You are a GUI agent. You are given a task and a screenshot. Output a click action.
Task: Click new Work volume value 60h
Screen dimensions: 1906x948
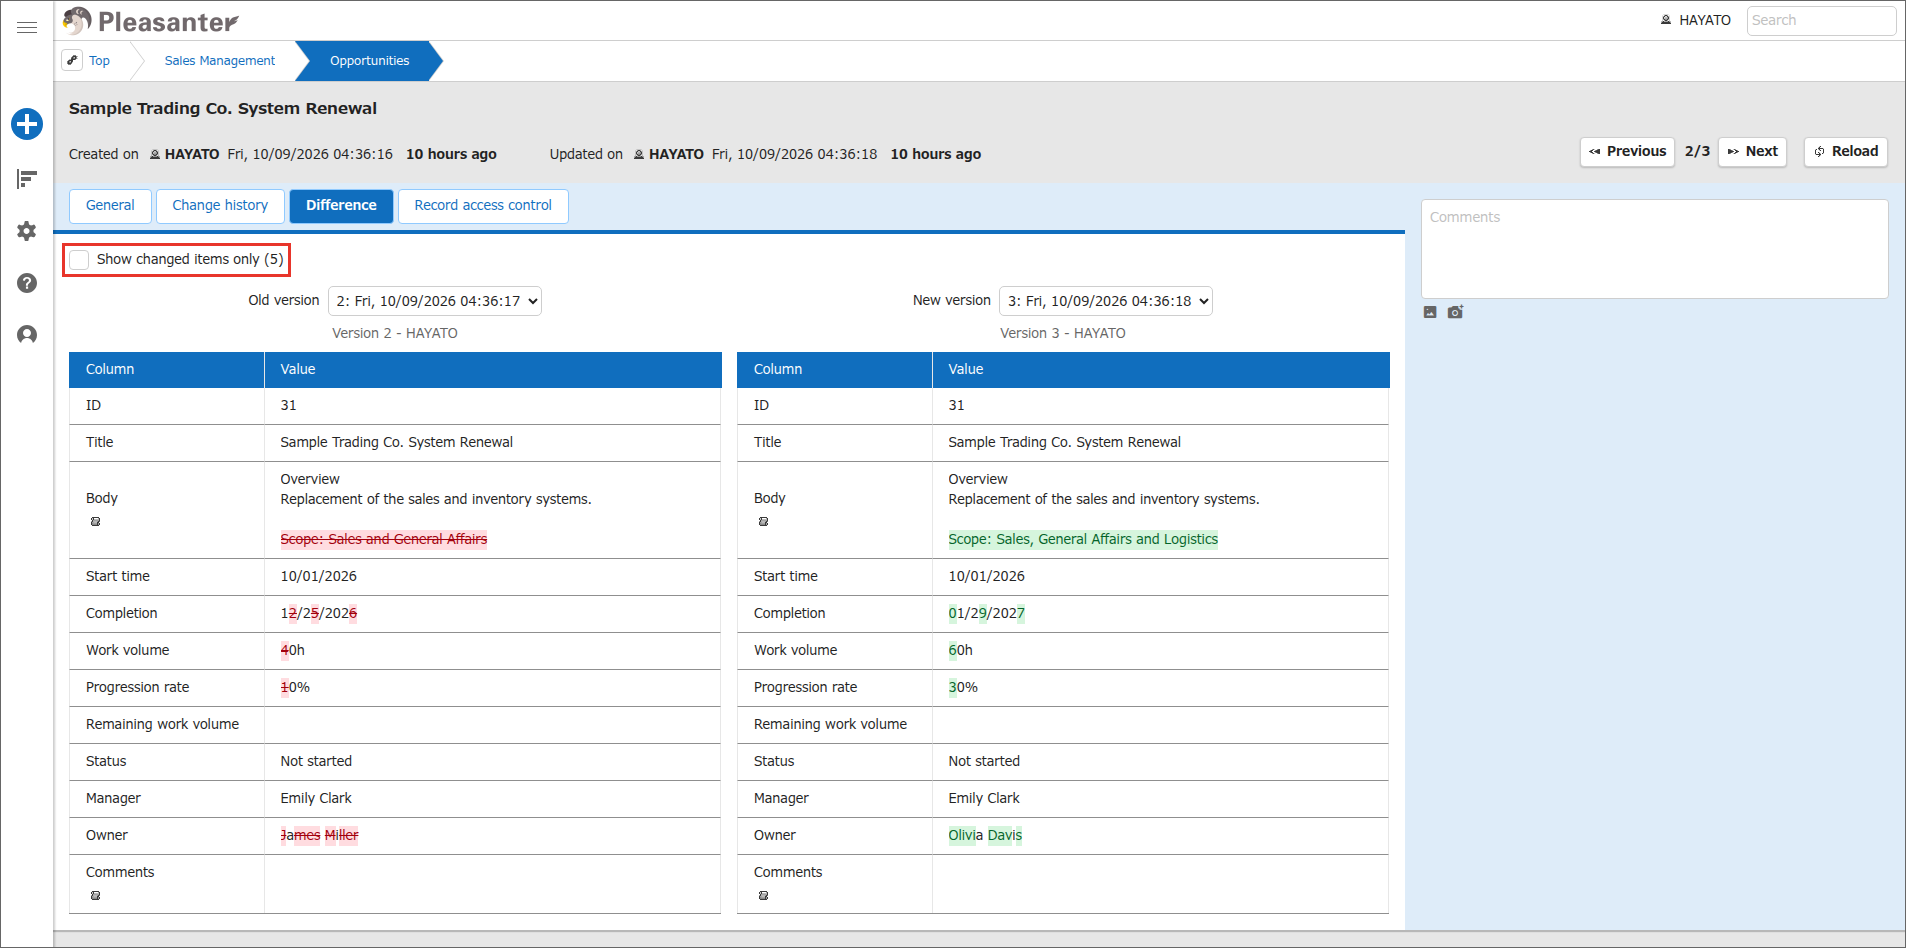click(x=960, y=650)
